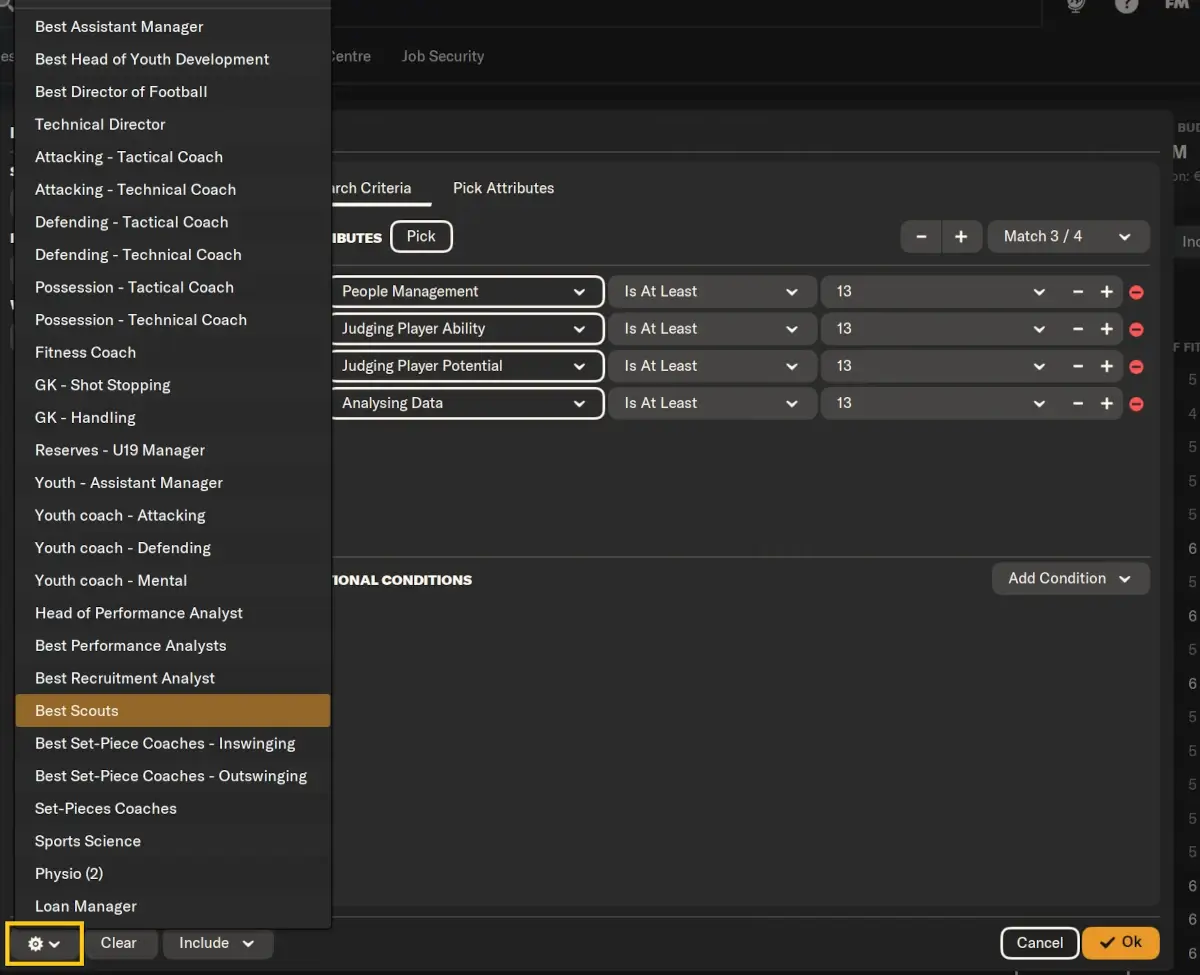
Task: Choose Technical Director from the list
Action: (173, 124)
